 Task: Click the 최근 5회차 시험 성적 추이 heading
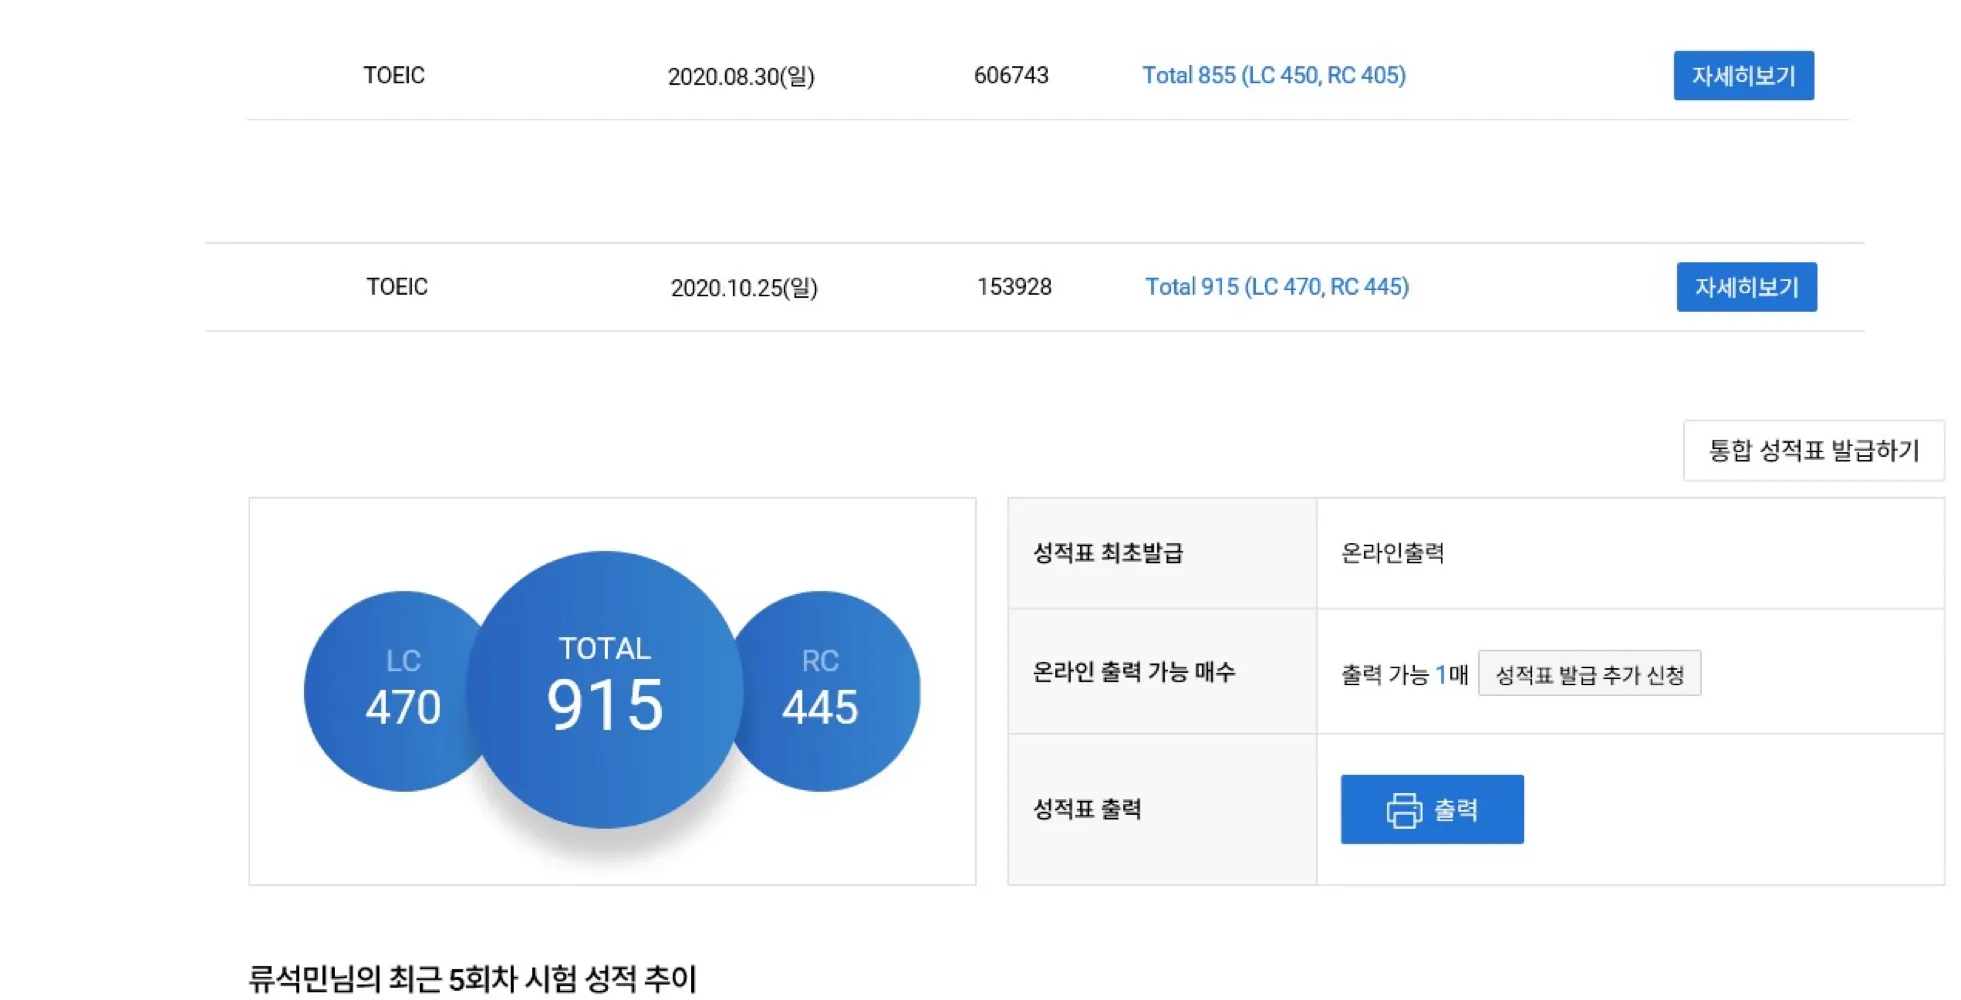tap(472, 978)
